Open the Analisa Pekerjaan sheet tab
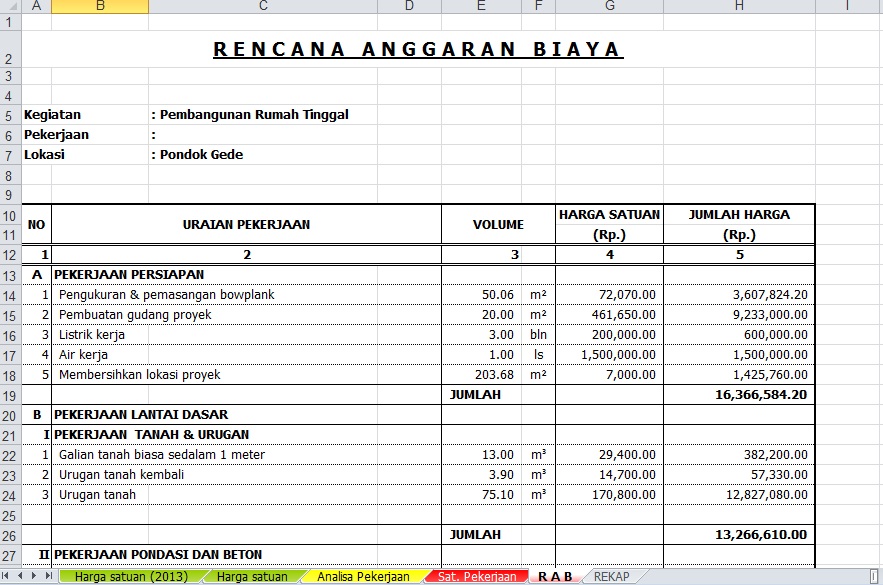 pos(362,577)
